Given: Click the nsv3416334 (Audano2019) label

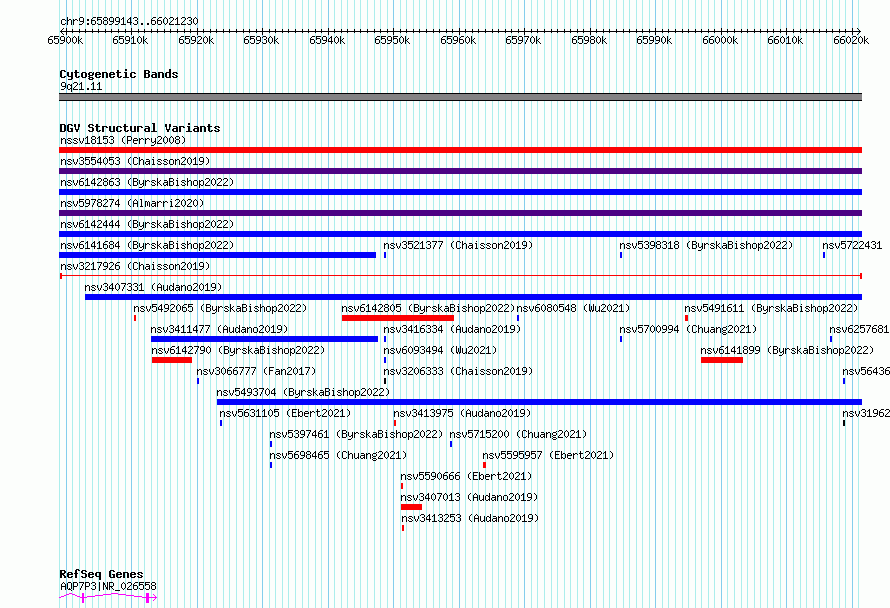Looking at the screenshot, I should tap(452, 329).
